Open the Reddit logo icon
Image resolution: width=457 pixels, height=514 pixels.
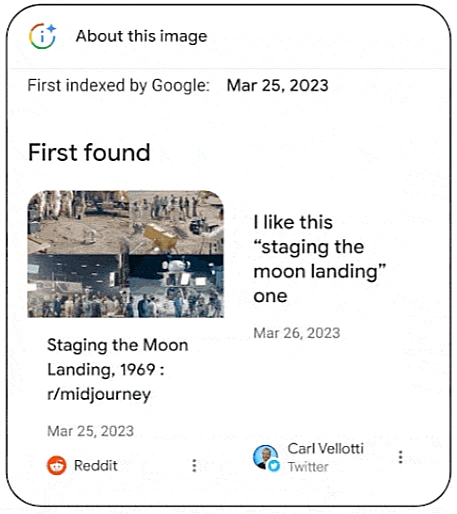tap(56, 465)
